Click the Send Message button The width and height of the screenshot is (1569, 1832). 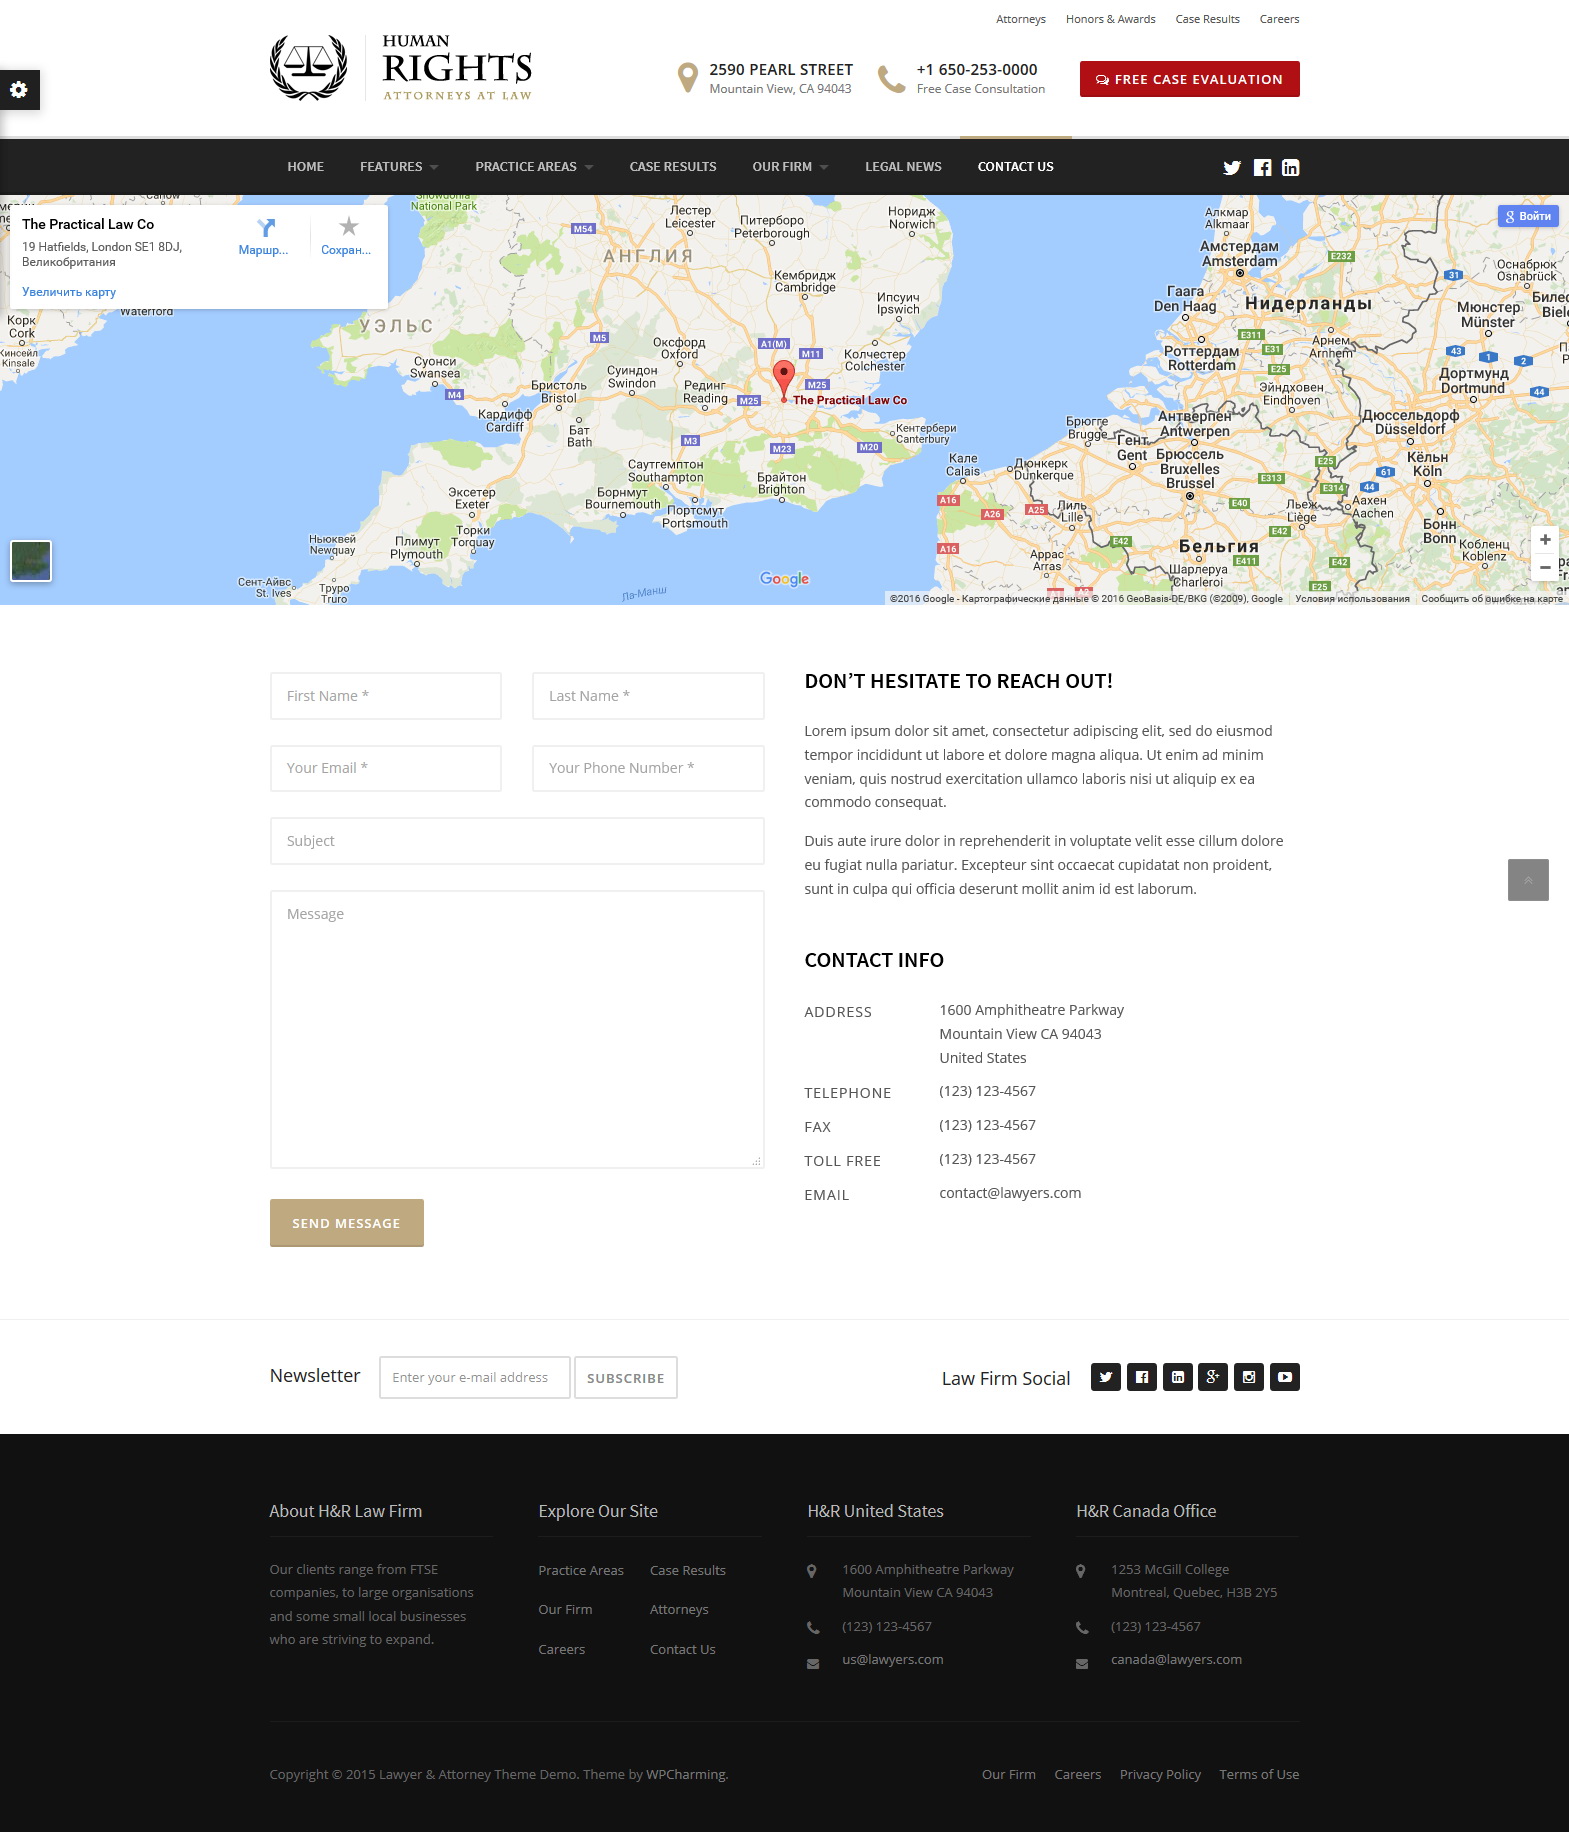pos(347,1223)
